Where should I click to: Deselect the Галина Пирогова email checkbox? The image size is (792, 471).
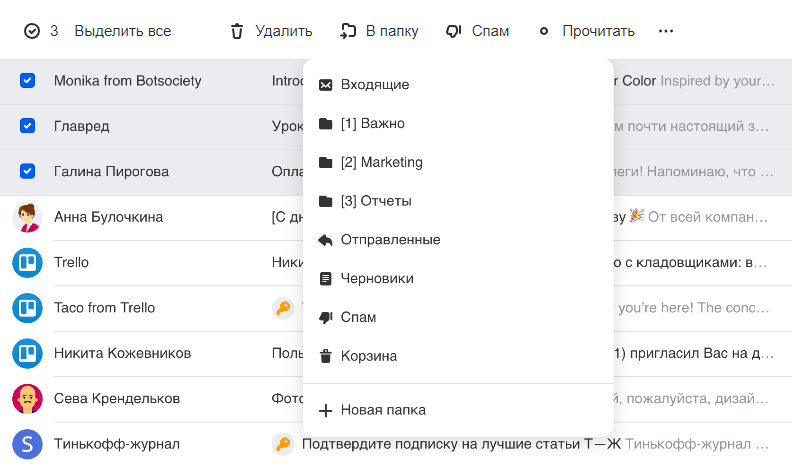[x=28, y=171]
